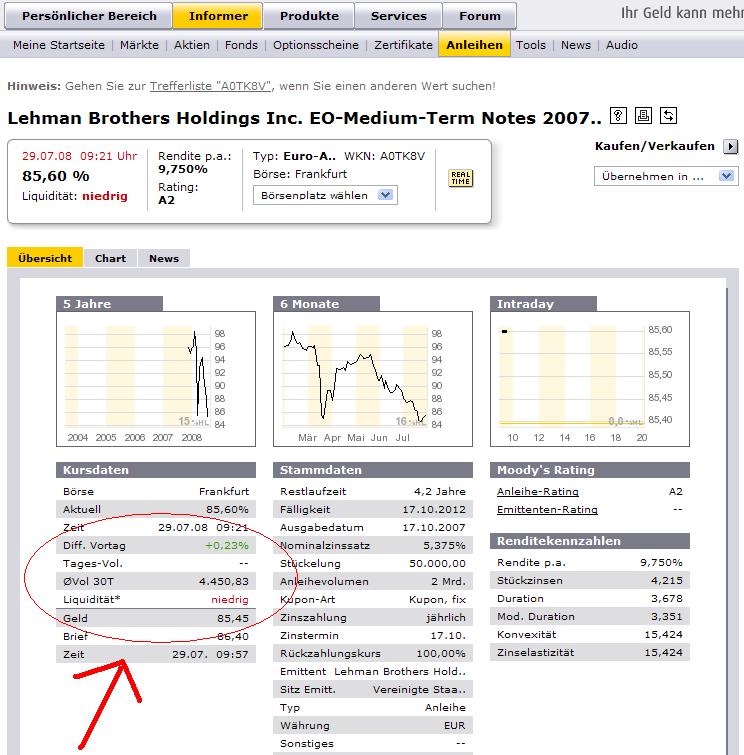Click the Kaufen/Verkaufen arrow button
The height and width of the screenshot is (755, 744).
731,146
